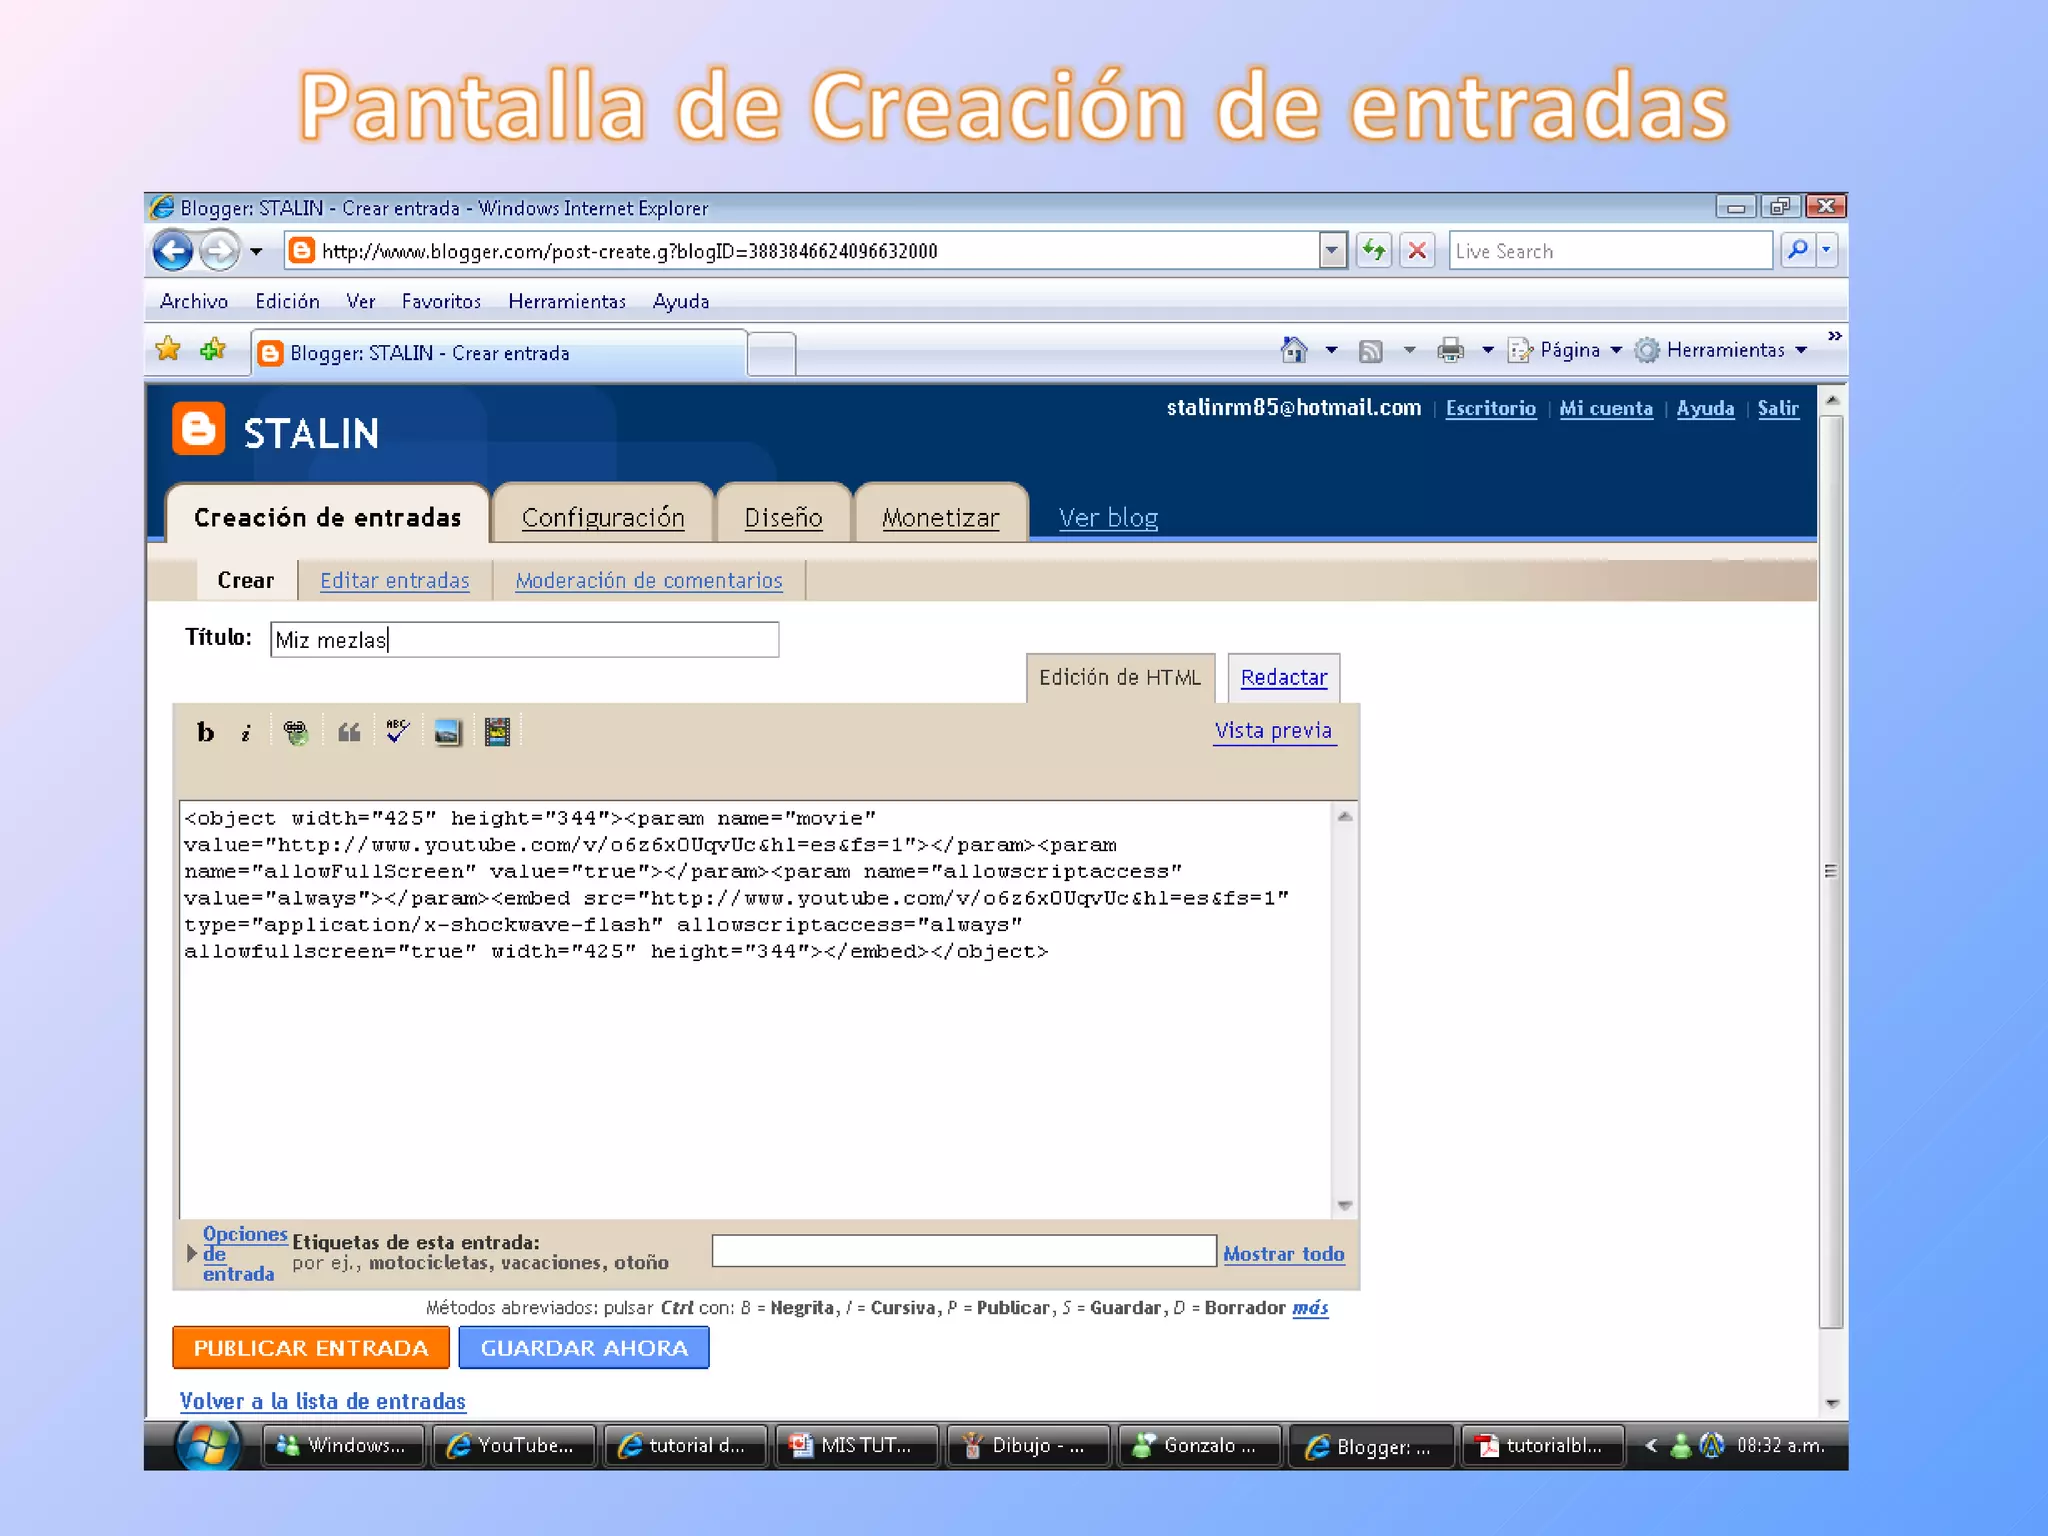
Task: Open the Favoritos menu
Action: click(x=441, y=301)
